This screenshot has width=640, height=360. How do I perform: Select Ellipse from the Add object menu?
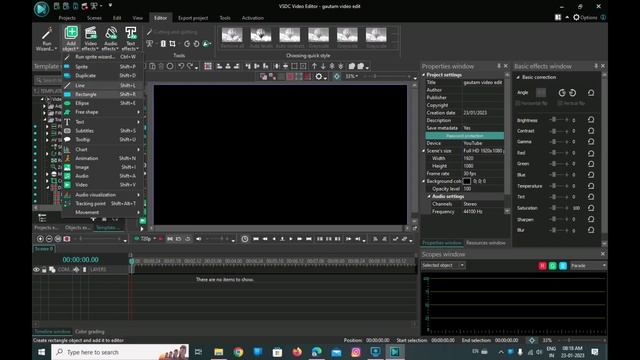point(102,103)
